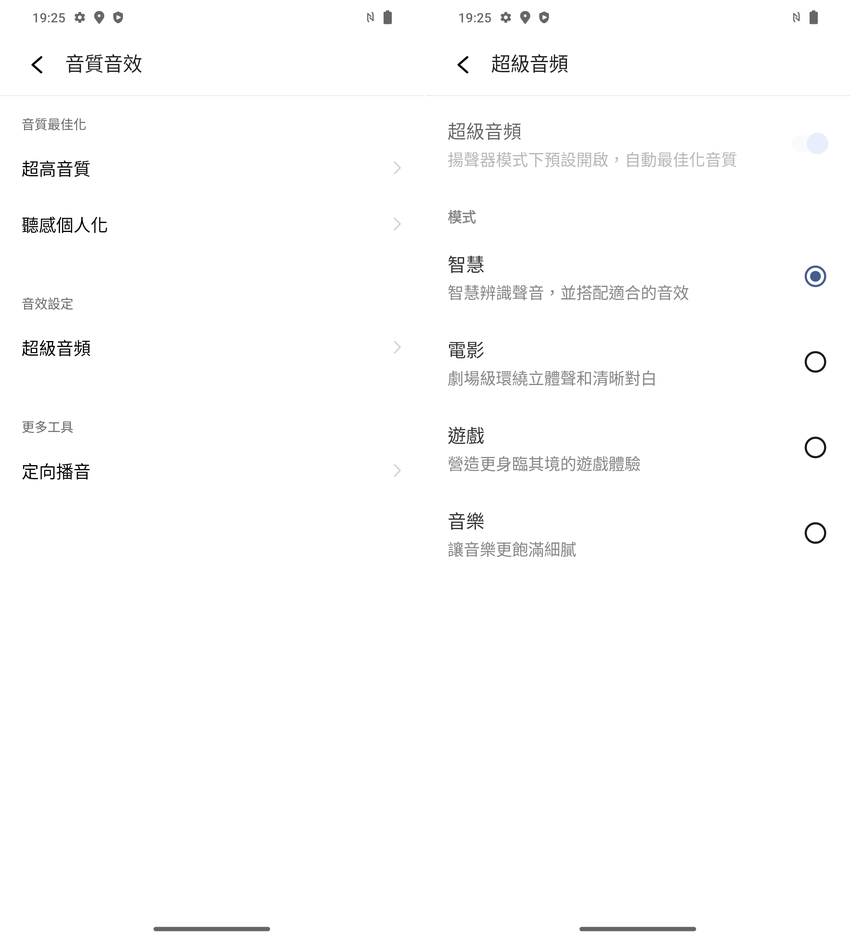Image resolution: width=850 pixels, height=942 pixels.
Task: Tap the home gesture bar on left screen
Action: pyautogui.click(x=211, y=929)
